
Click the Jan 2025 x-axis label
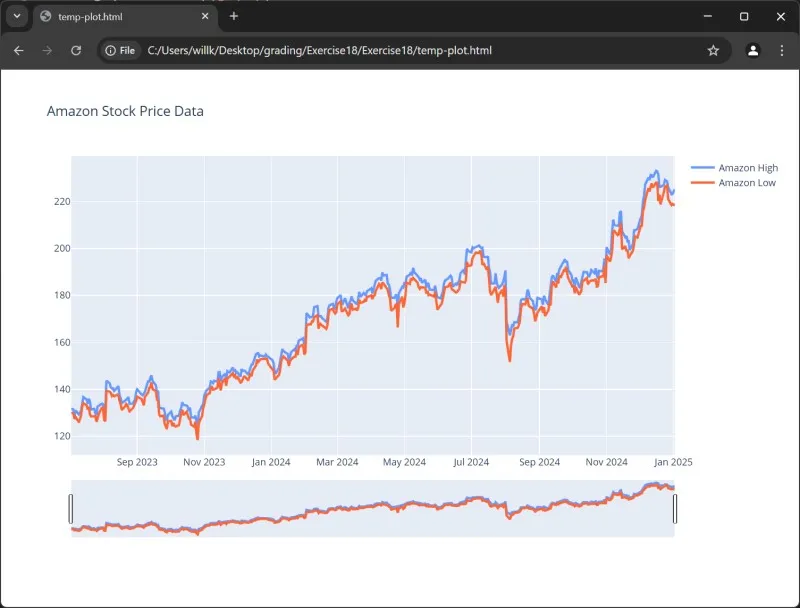(673, 462)
